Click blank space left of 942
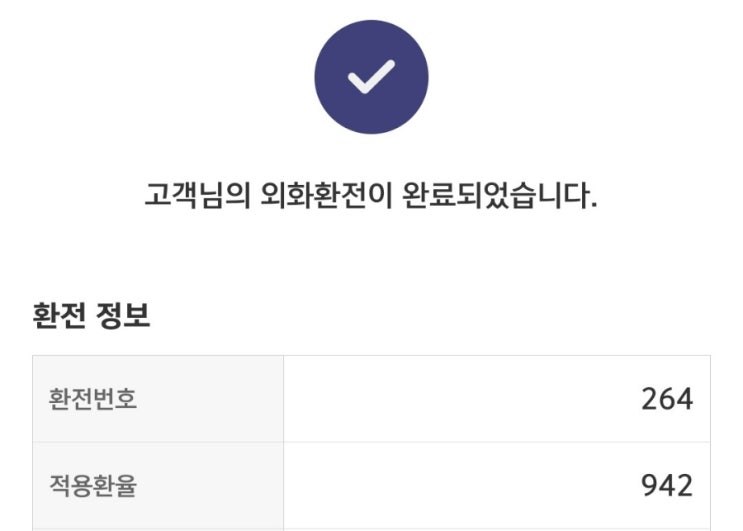This screenshot has width=743, height=531. 450,486
